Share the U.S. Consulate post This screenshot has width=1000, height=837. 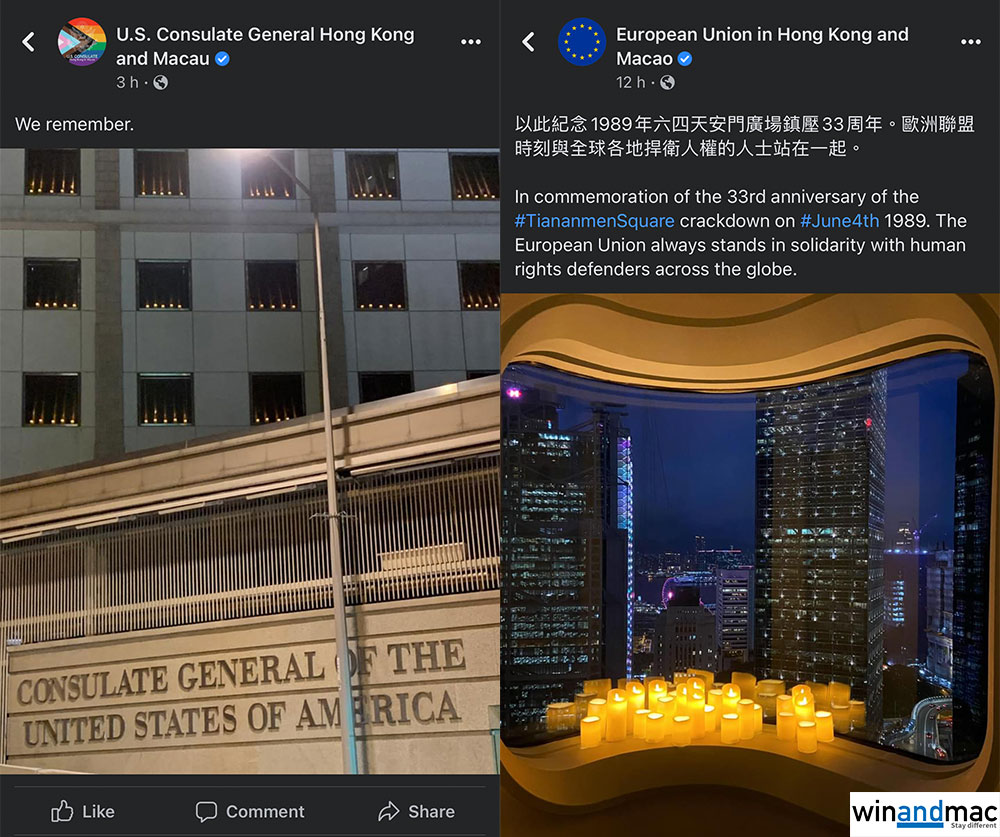click(x=416, y=811)
